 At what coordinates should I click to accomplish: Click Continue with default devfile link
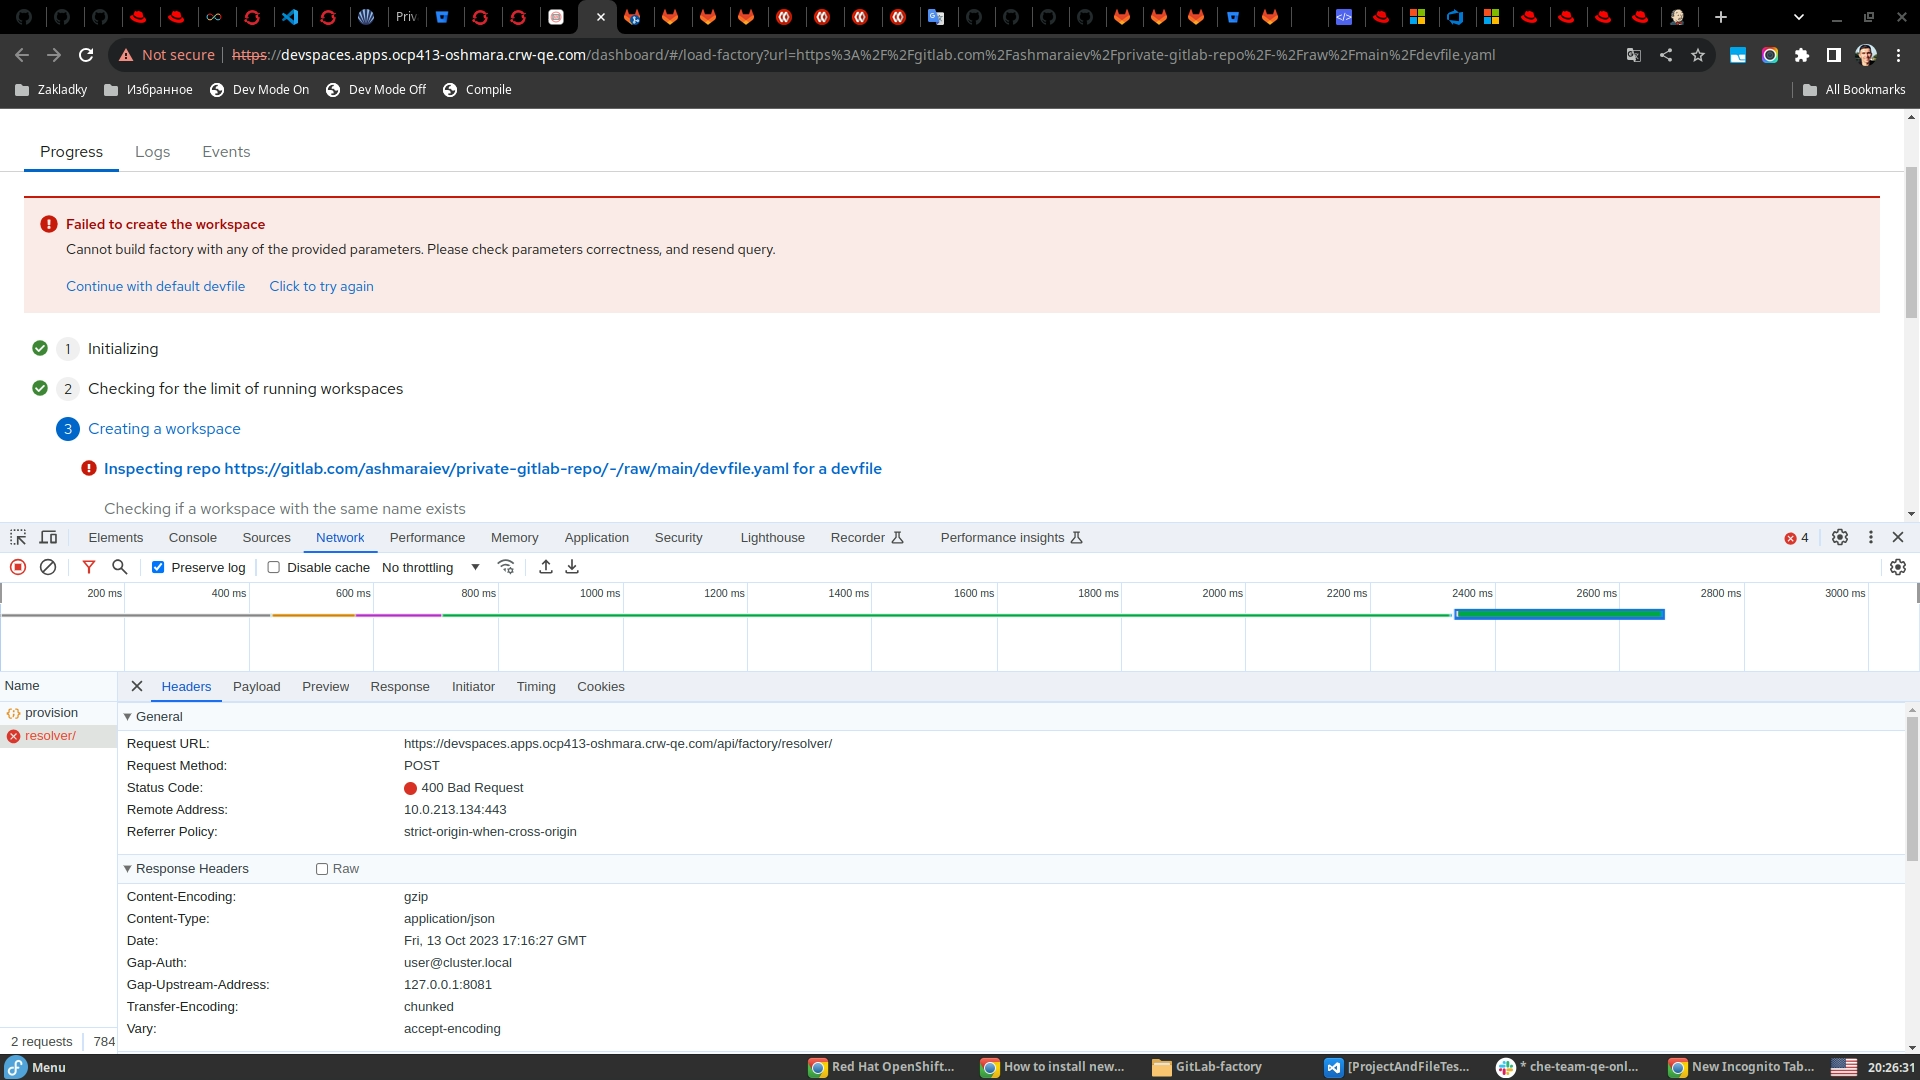click(155, 286)
